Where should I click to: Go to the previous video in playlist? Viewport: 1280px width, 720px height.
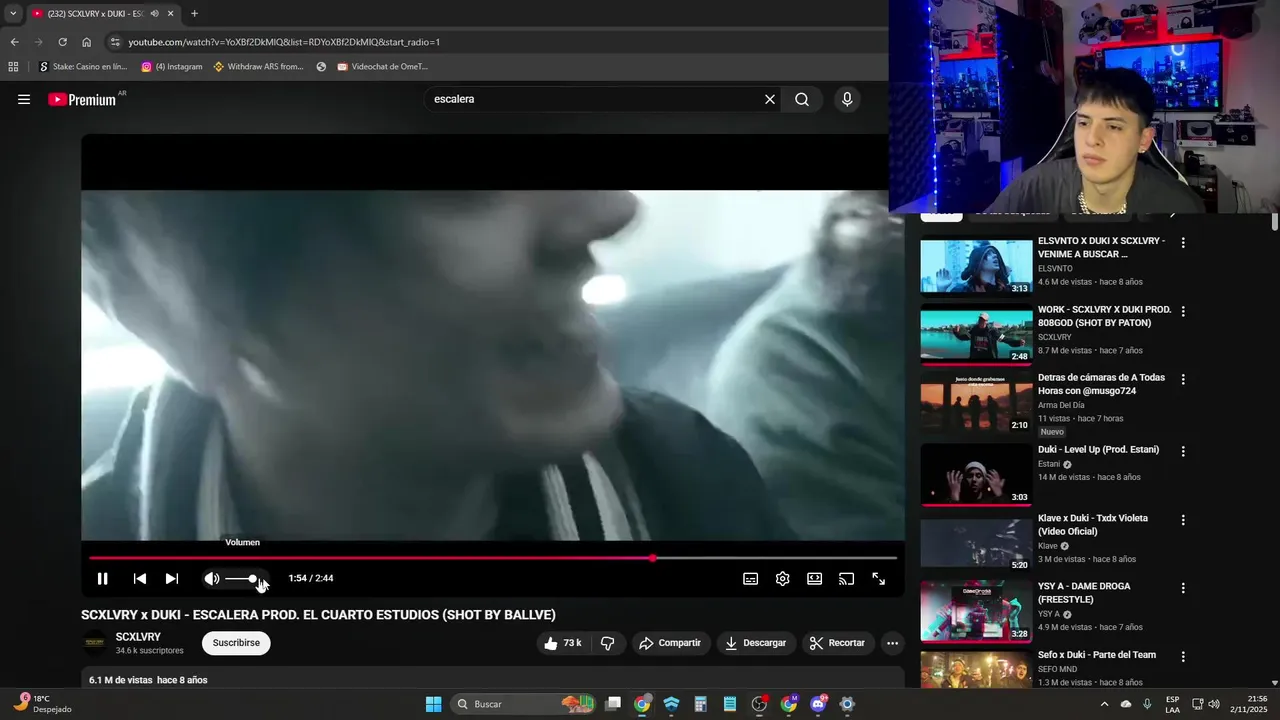(x=140, y=579)
